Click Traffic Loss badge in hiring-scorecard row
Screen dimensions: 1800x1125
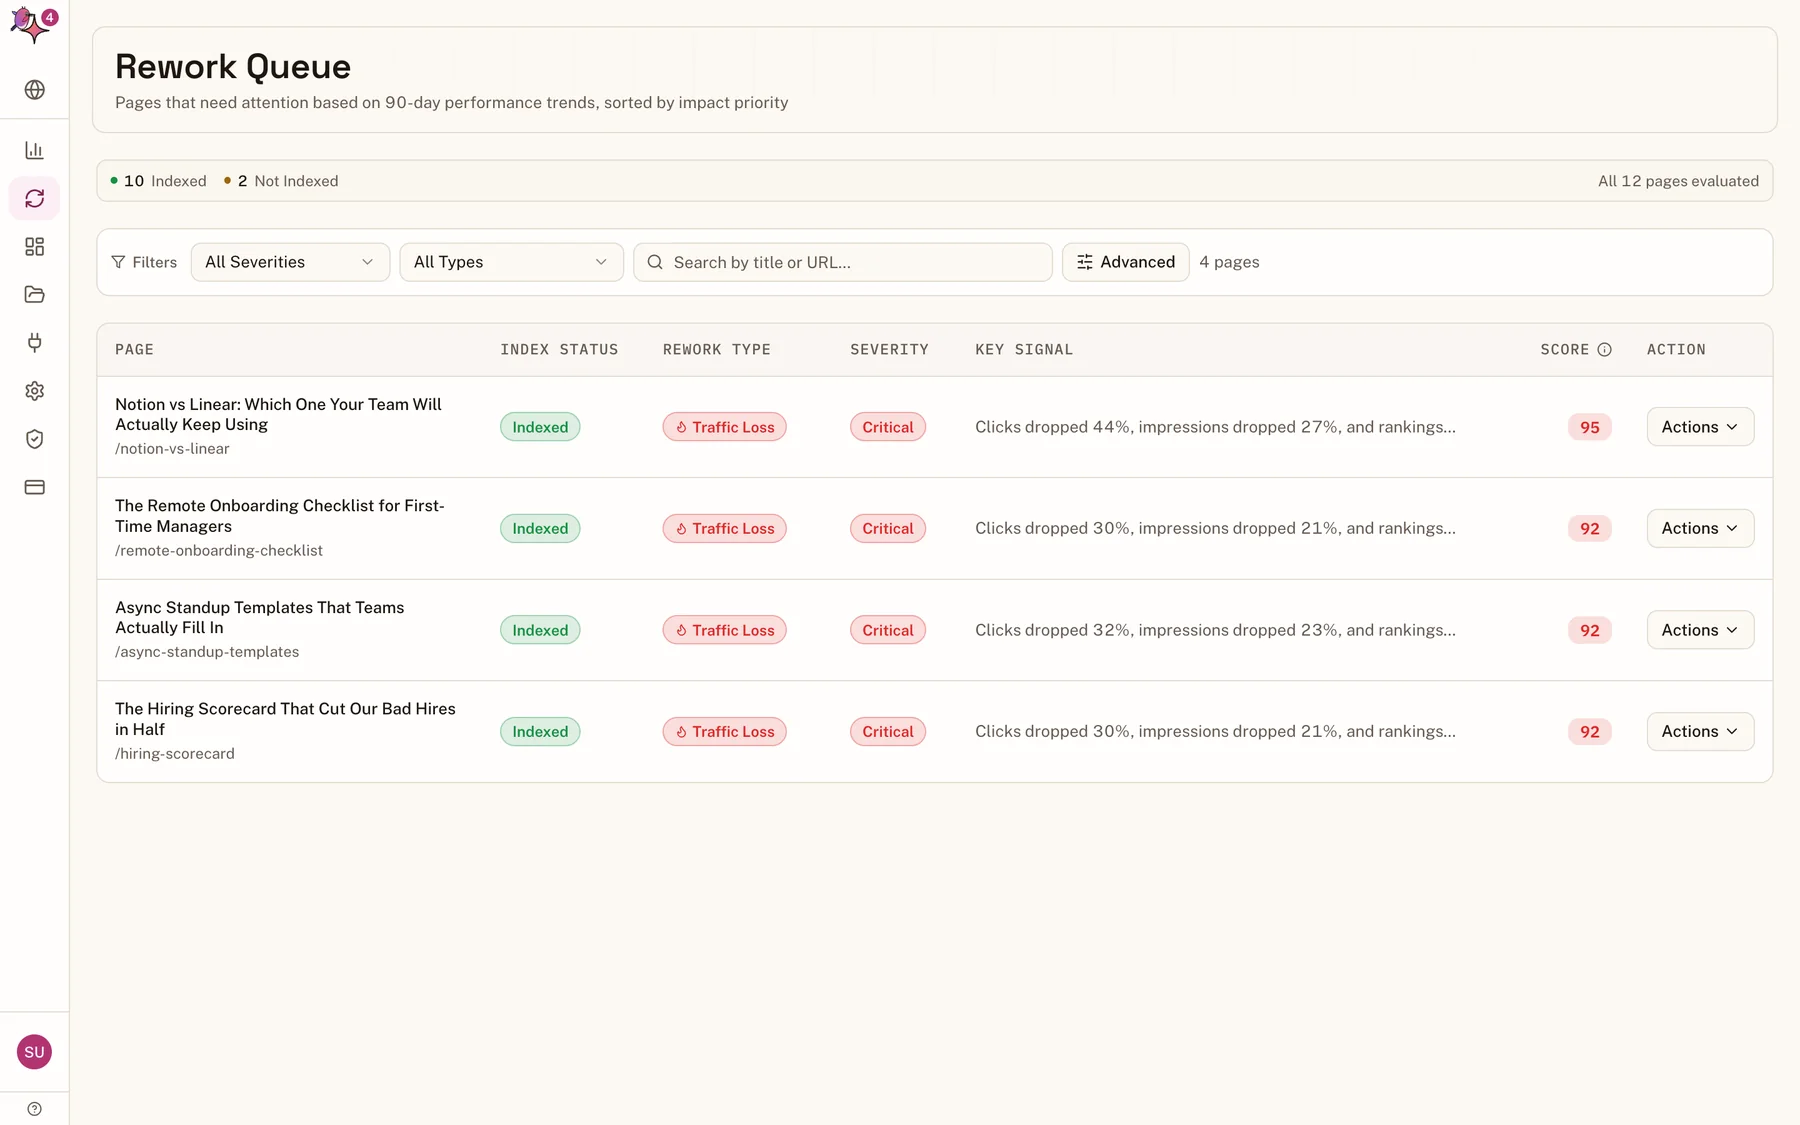(x=724, y=732)
